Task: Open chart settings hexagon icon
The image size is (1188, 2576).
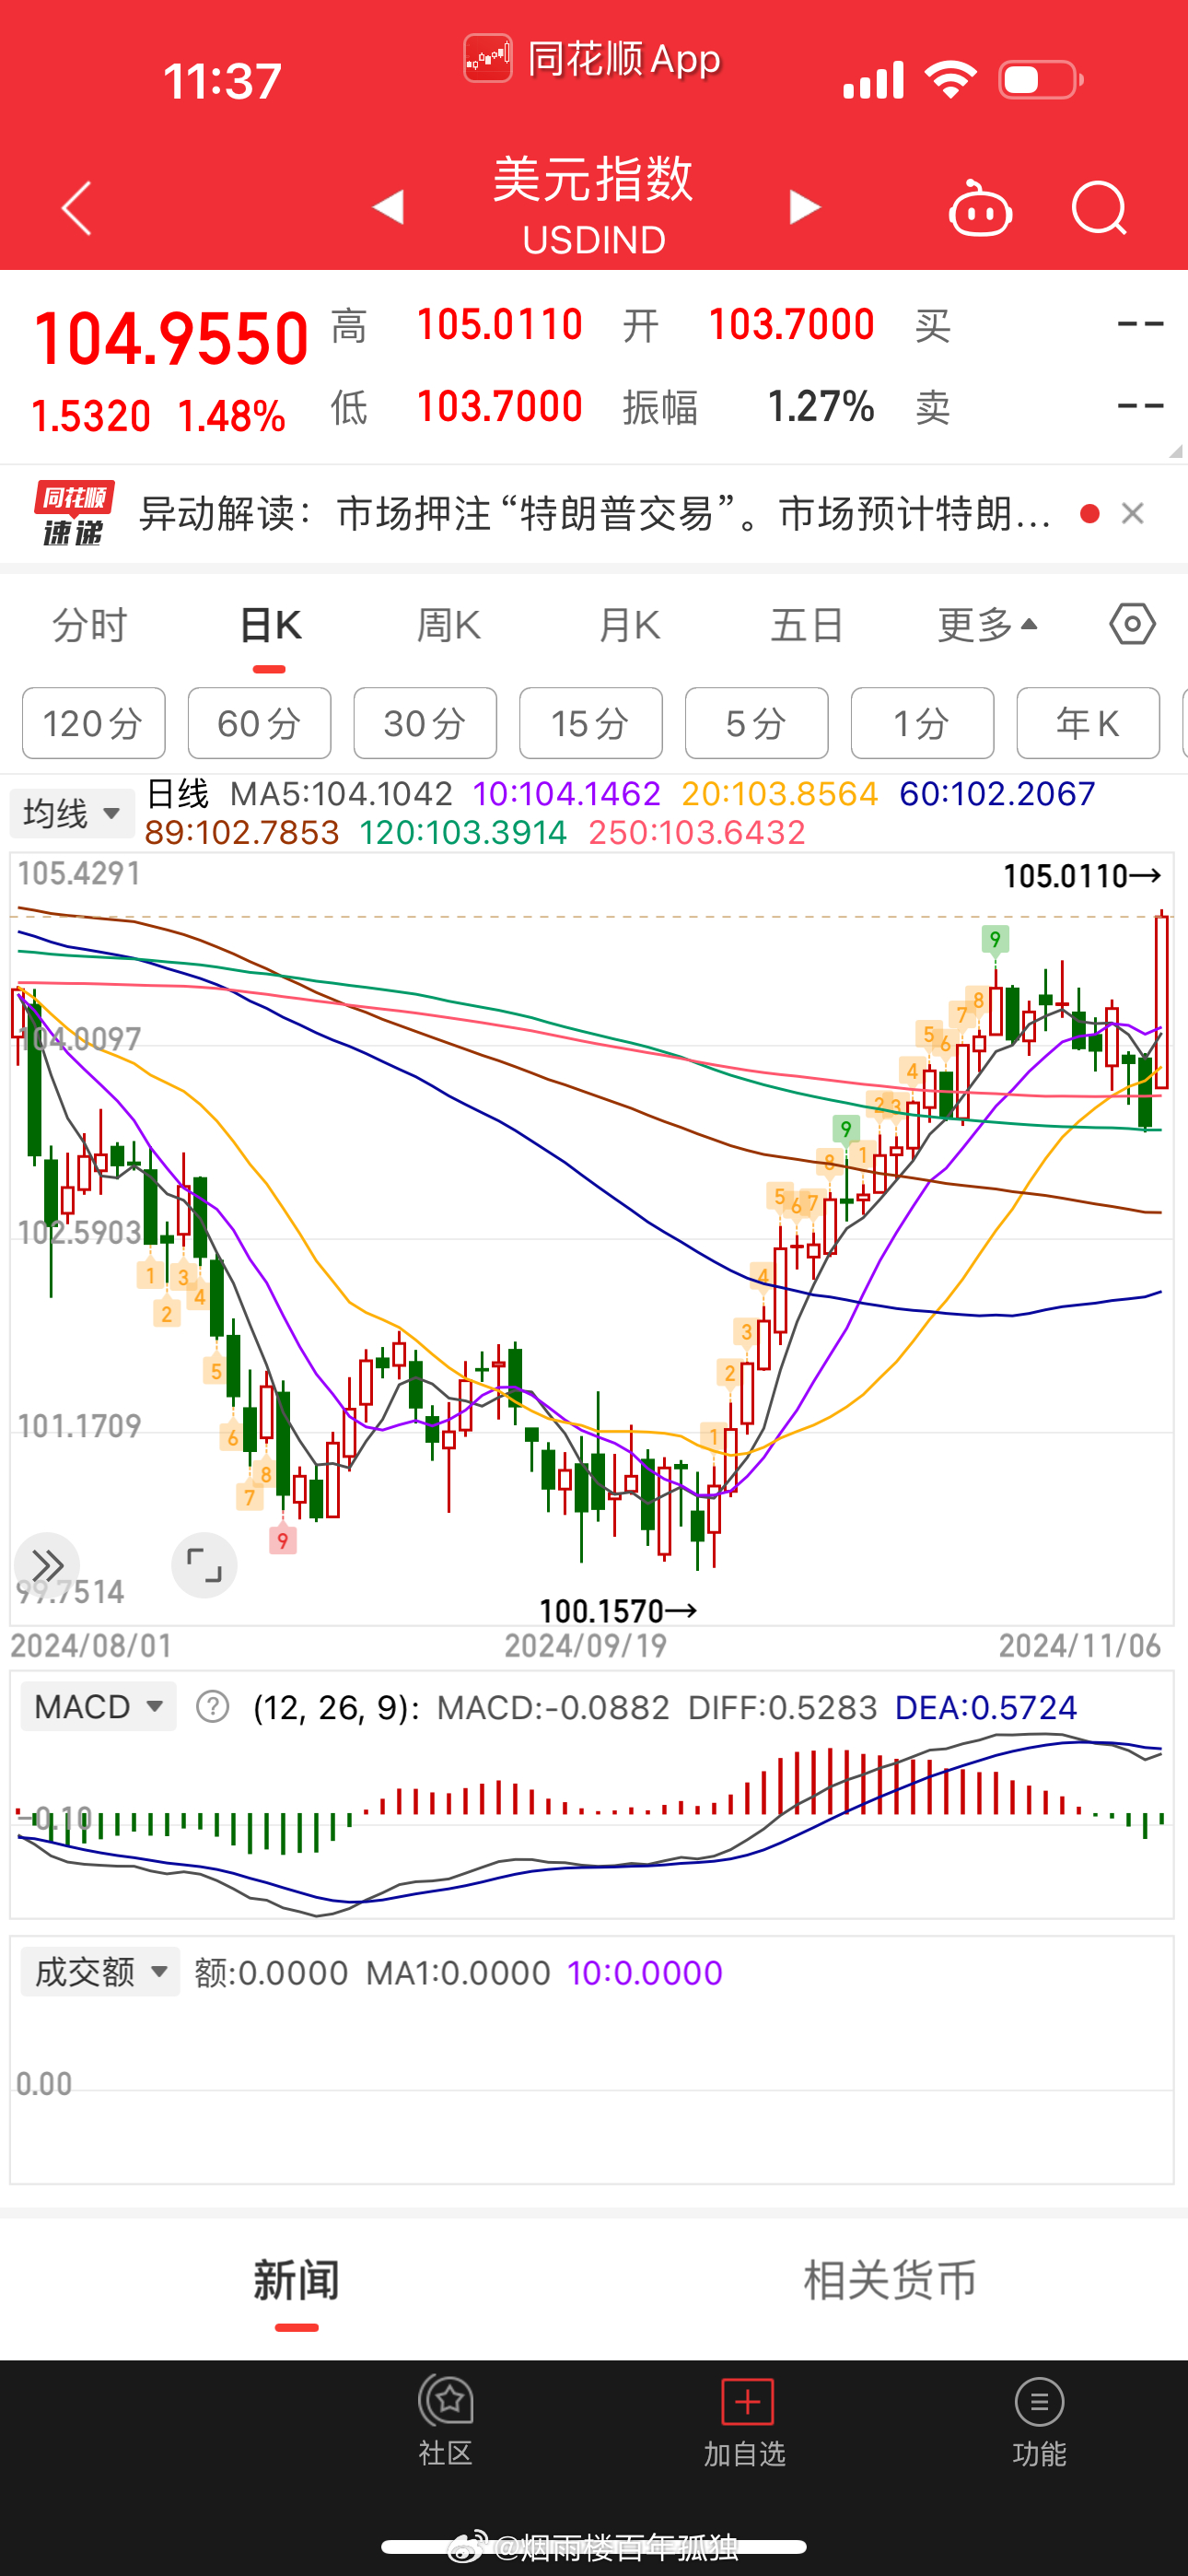Action: [1132, 624]
